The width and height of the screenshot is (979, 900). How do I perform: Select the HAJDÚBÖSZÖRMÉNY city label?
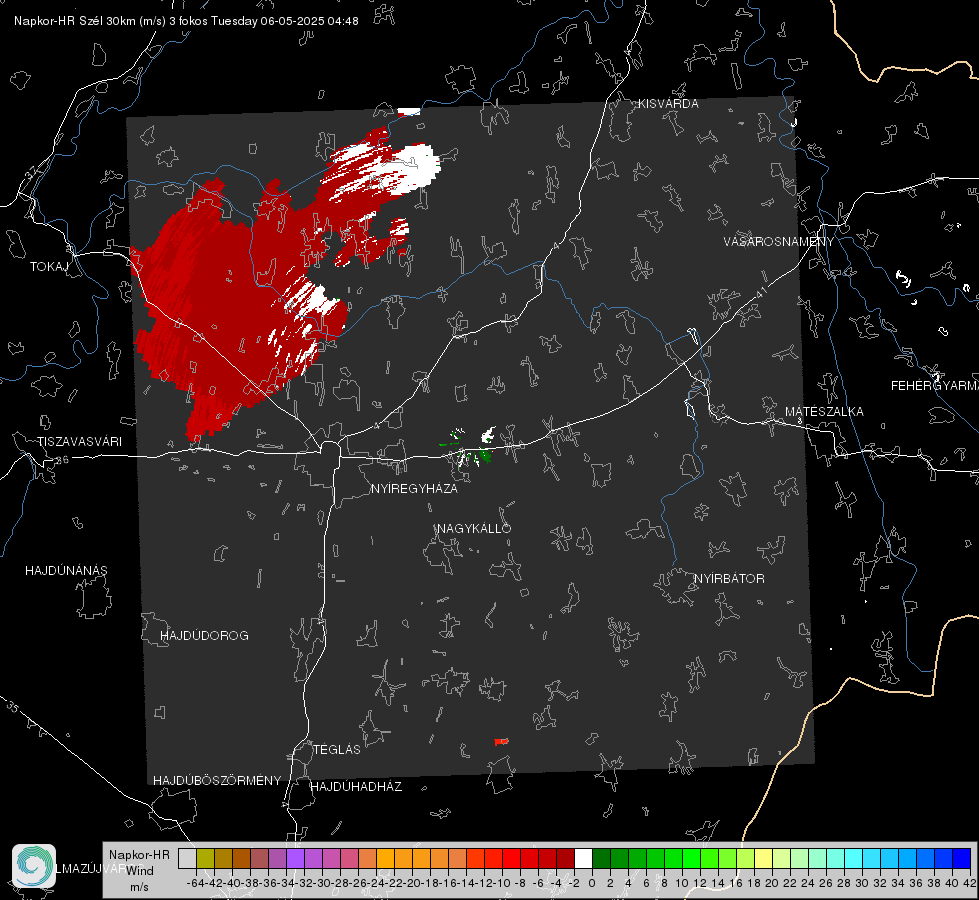point(217,781)
